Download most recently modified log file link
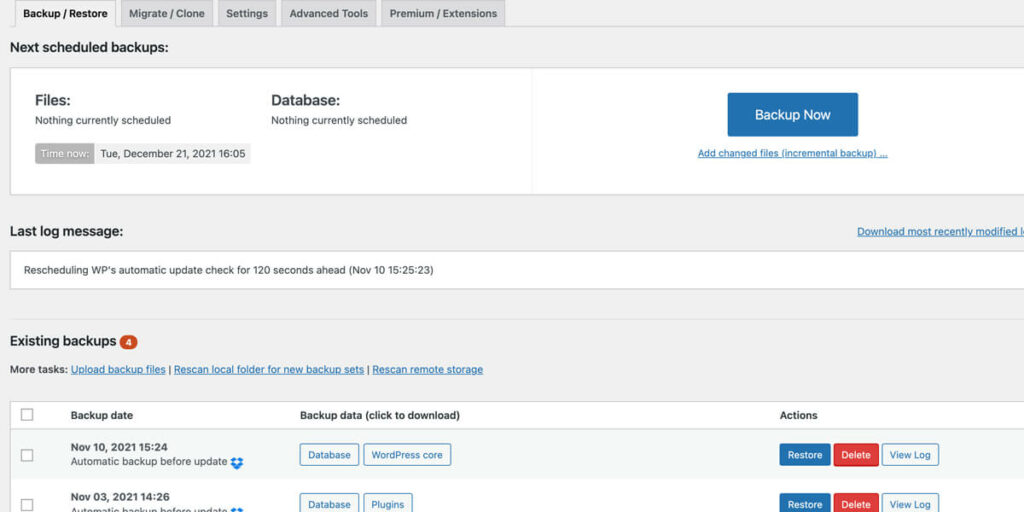 (940, 232)
